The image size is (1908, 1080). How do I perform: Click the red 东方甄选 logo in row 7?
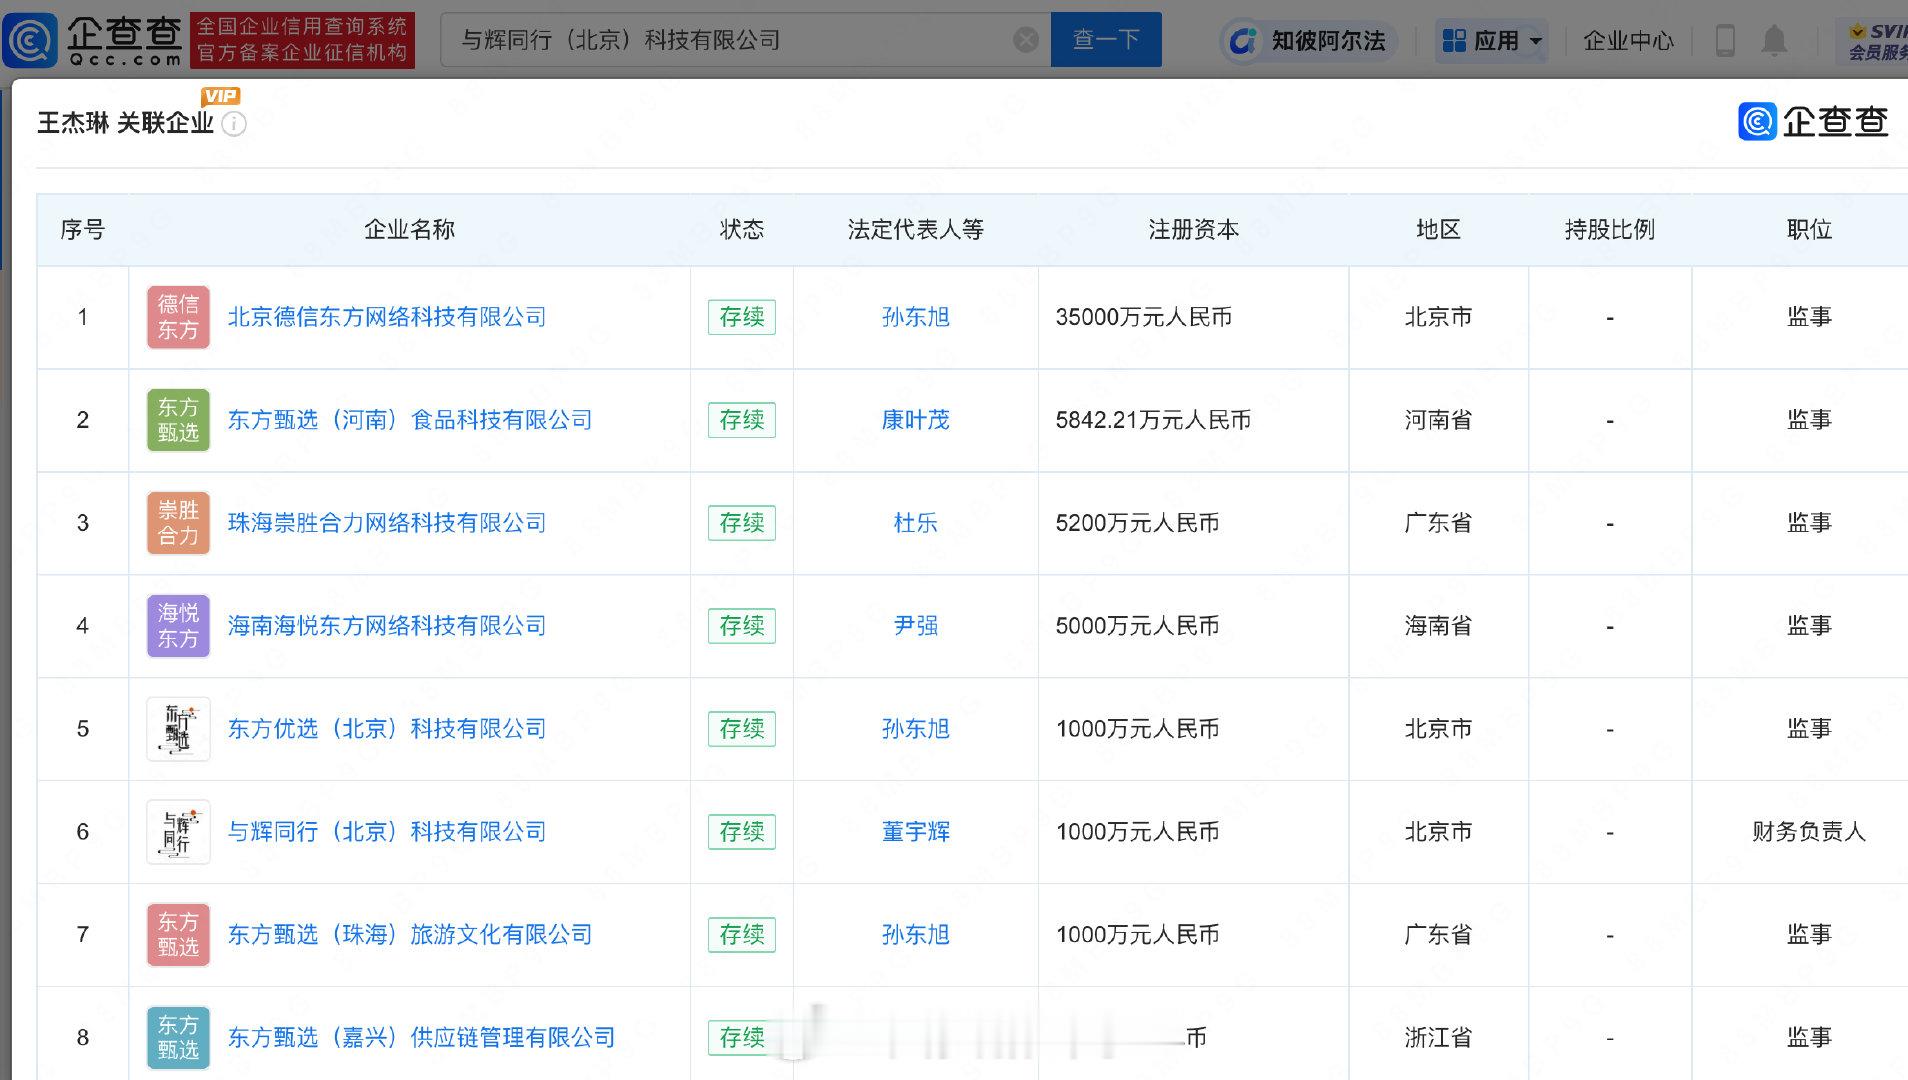178,935
